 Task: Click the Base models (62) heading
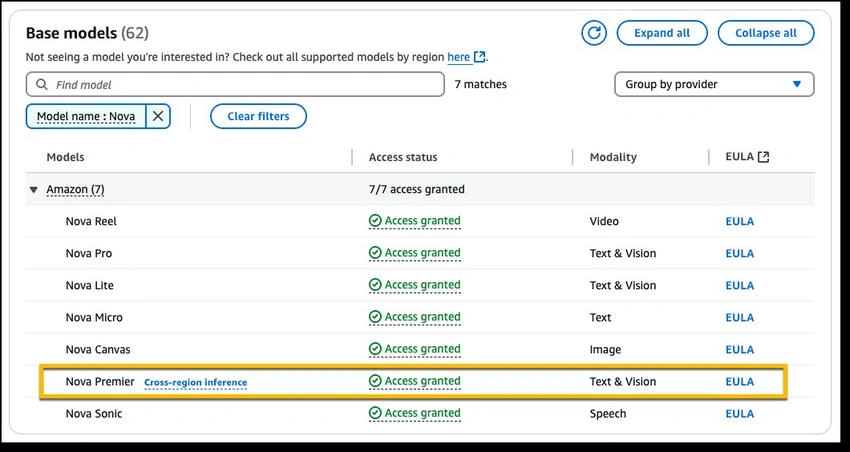point(87,33)
